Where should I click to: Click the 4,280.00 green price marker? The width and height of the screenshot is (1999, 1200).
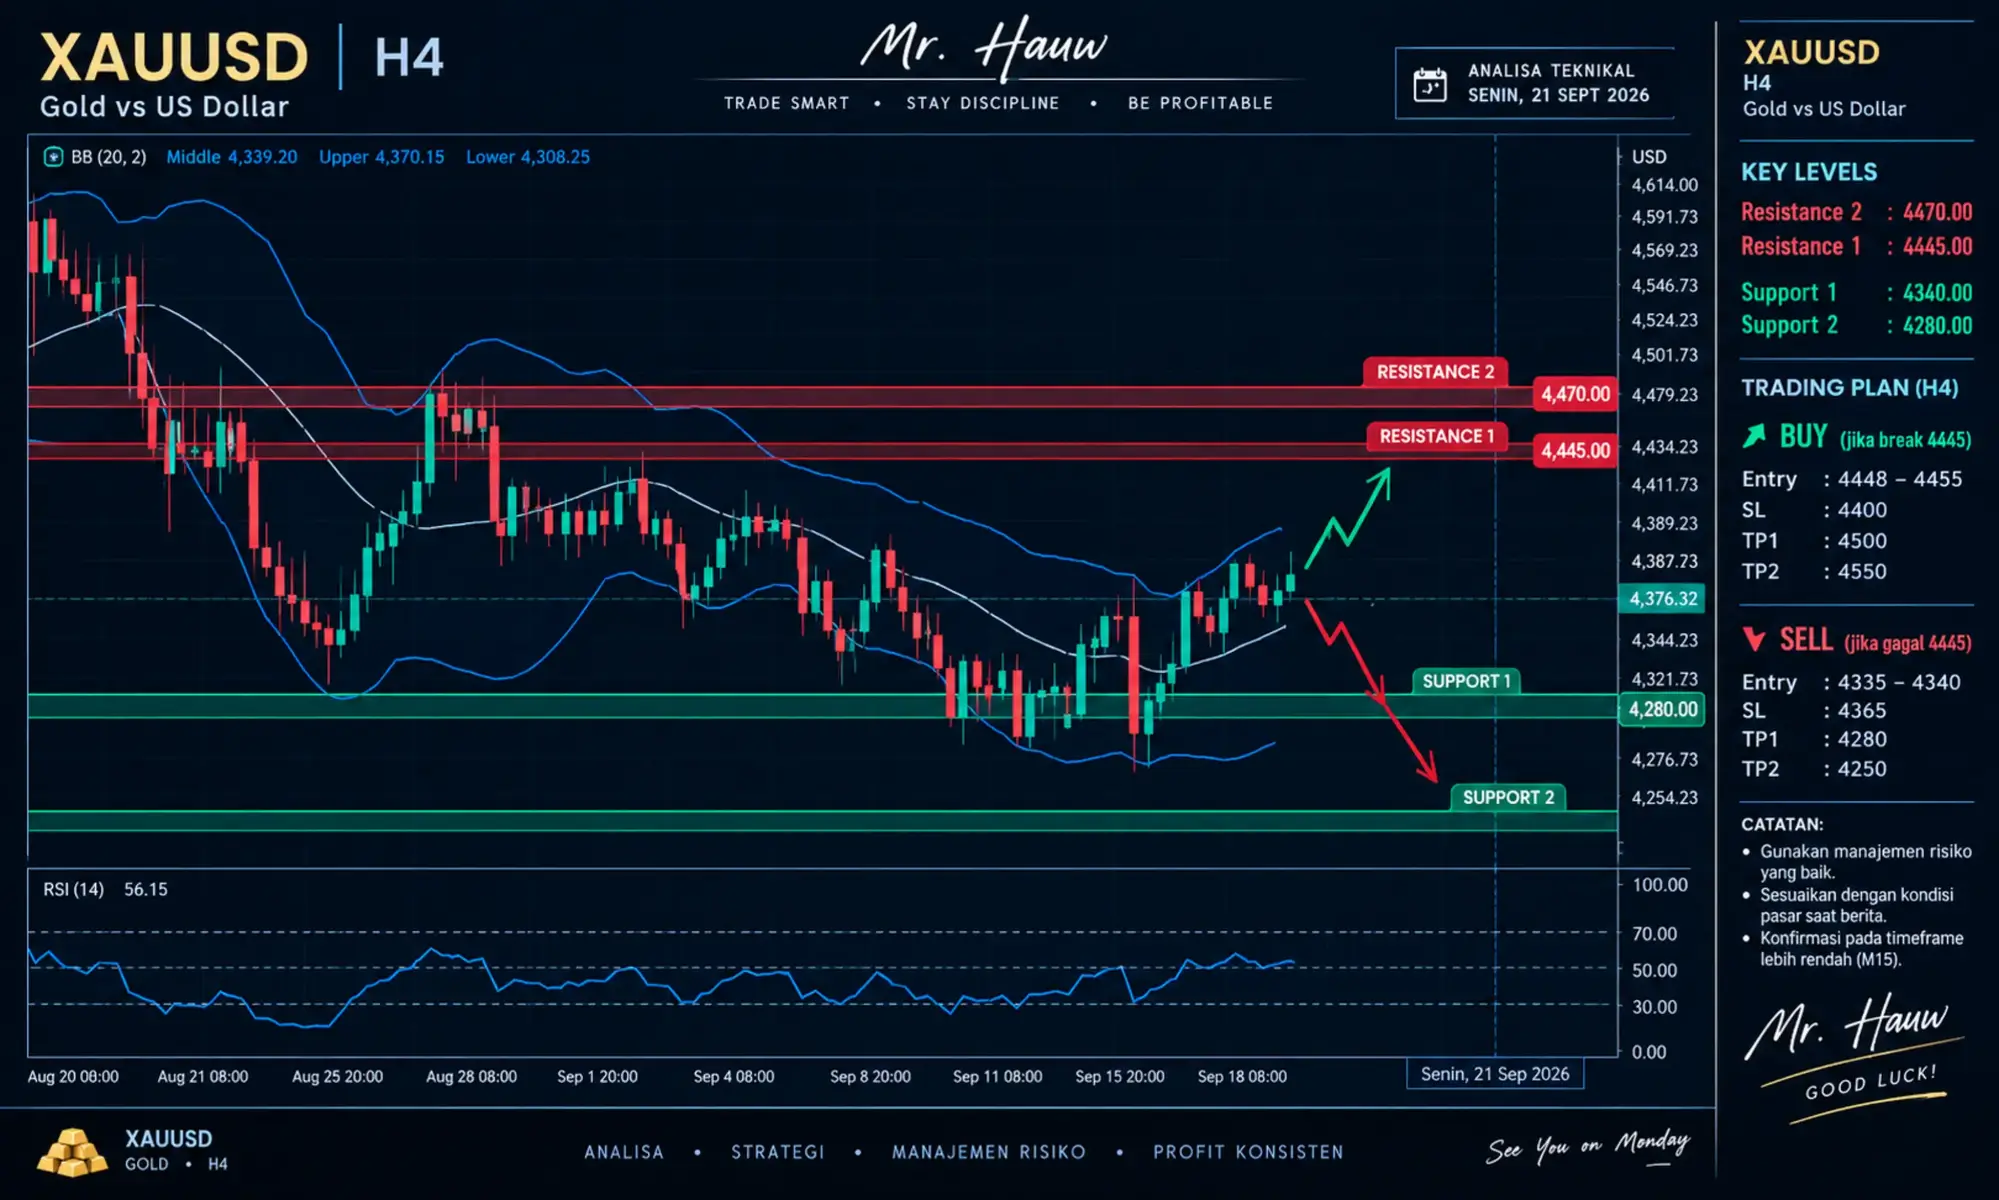point(1662,709)
